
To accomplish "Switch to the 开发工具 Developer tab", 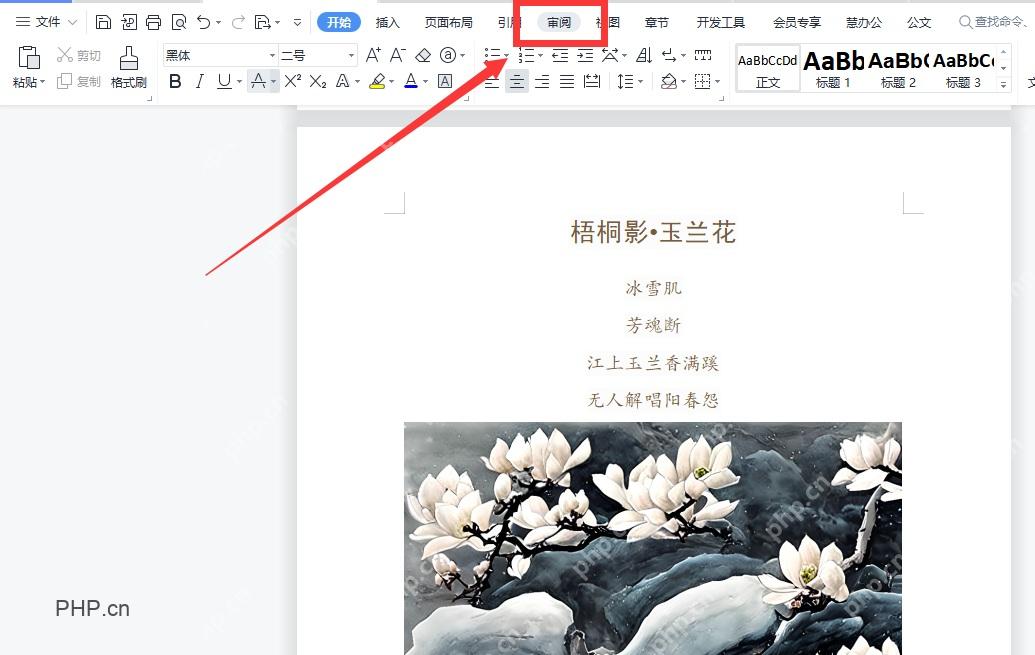I will coord(721,22).
